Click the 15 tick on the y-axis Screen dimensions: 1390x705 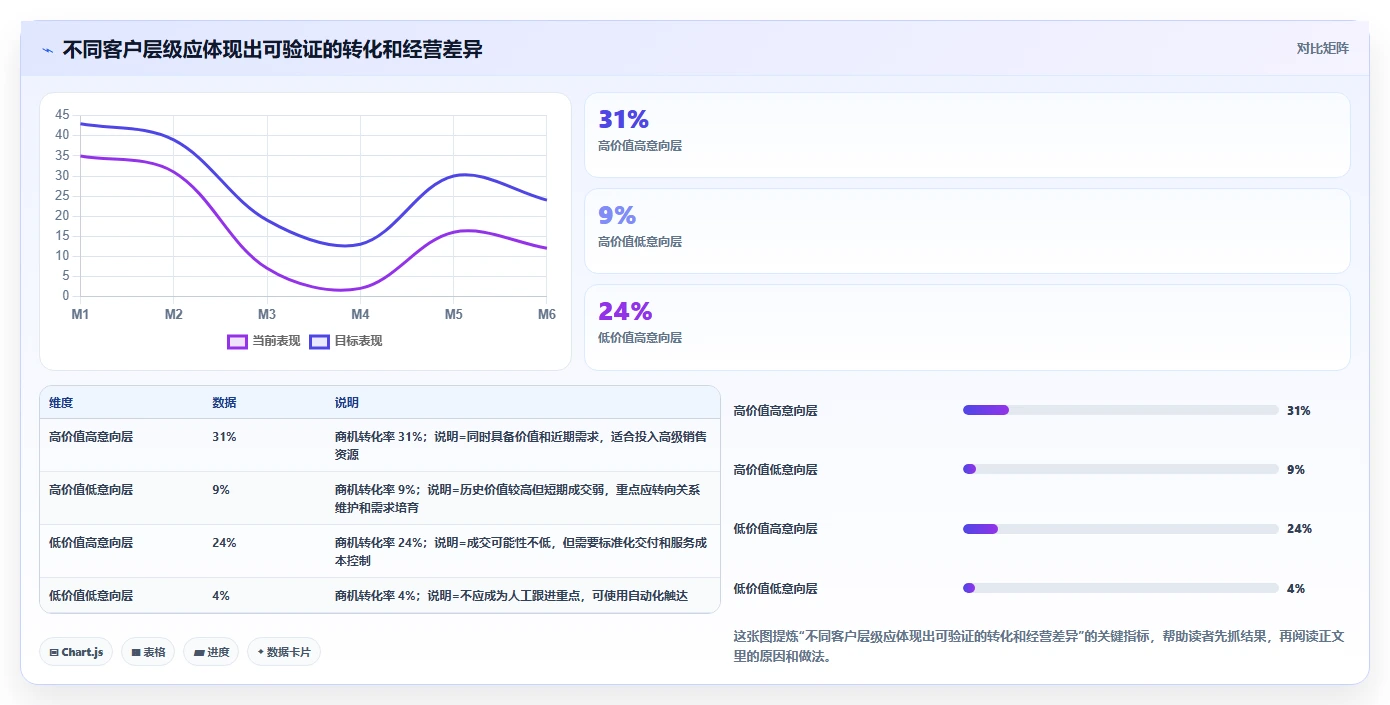click(x=62, y=236)
